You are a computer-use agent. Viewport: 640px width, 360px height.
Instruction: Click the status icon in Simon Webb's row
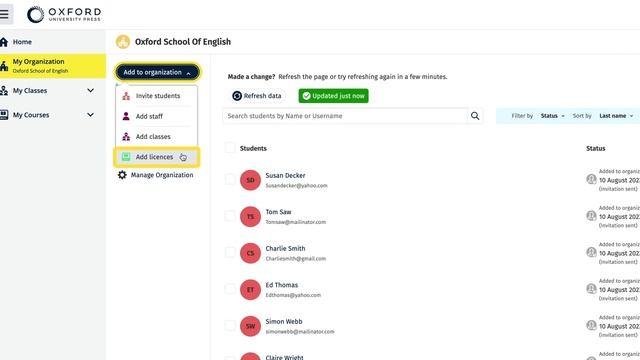tap(591, 325)
